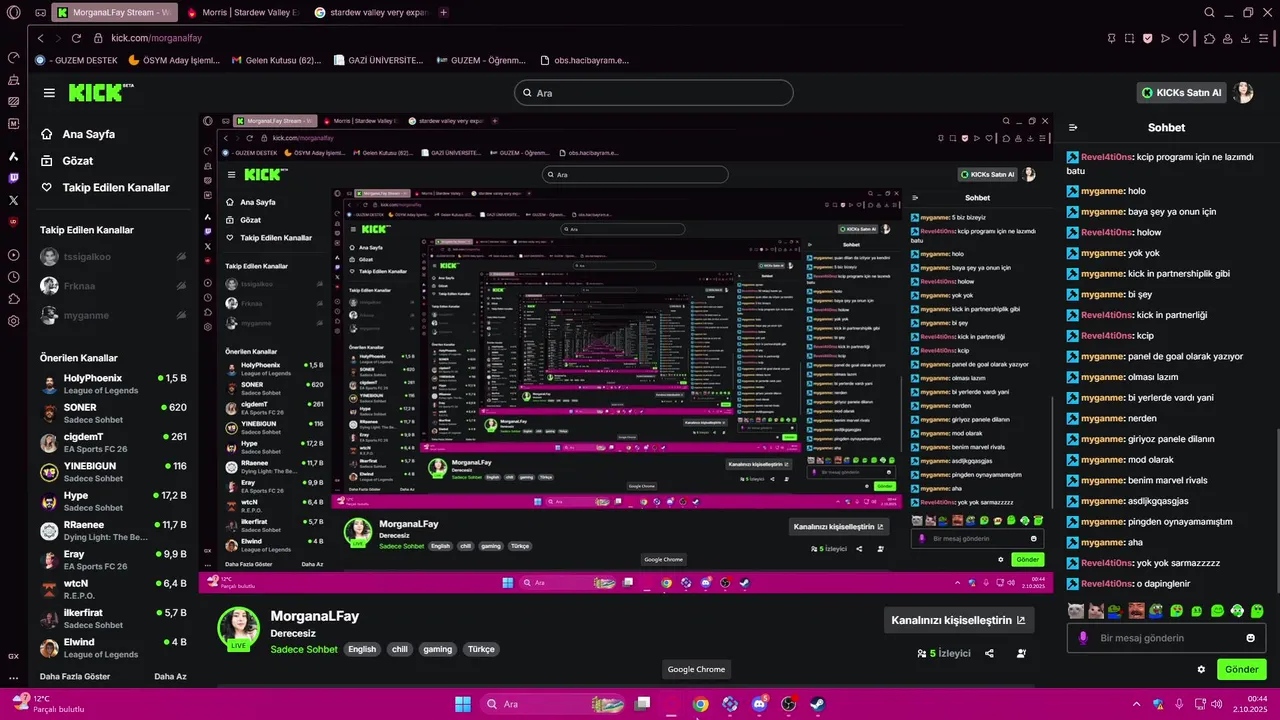Open YINEBIGUN recommended channel
Viewport: 1280px width, 720px height.
point(113,472)
